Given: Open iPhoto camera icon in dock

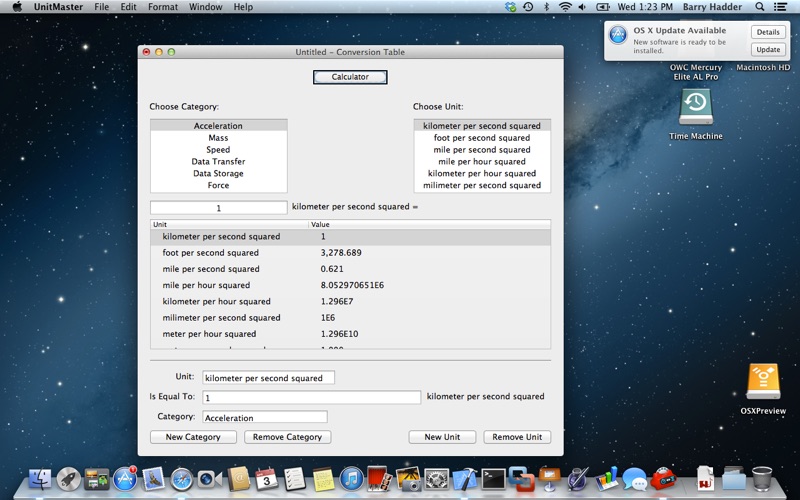Looking at the screenshot, I should (408, 479).
